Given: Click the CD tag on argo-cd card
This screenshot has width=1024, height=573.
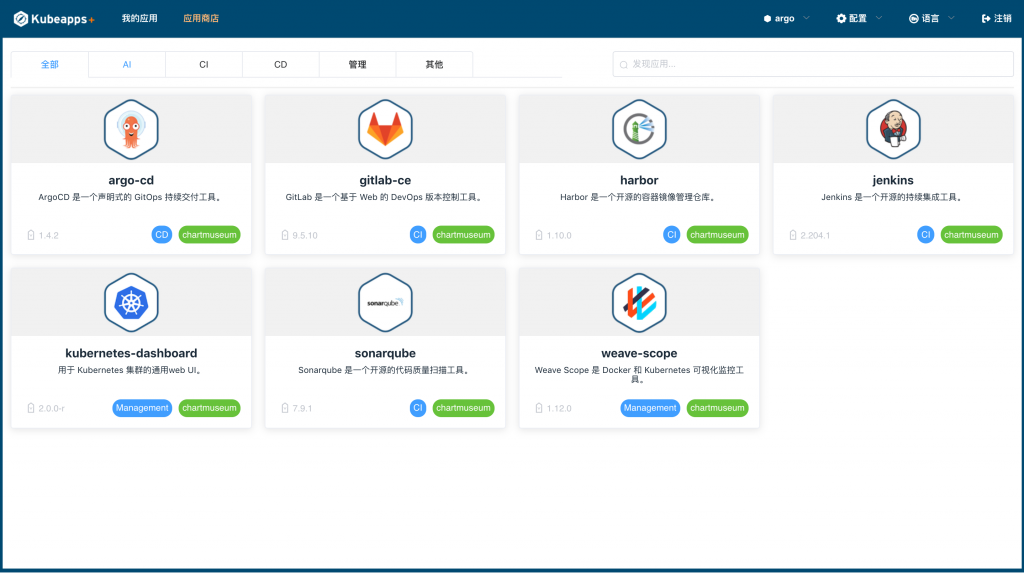Looking at the screenshot, I should point(162,235).
